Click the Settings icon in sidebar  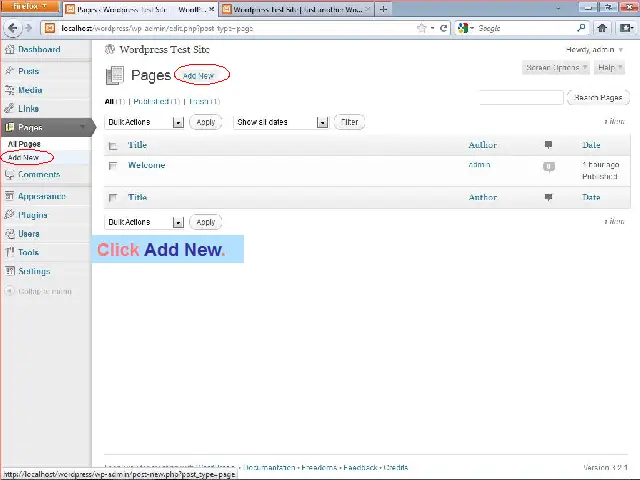pyautogui.click(x=9, y=271)
